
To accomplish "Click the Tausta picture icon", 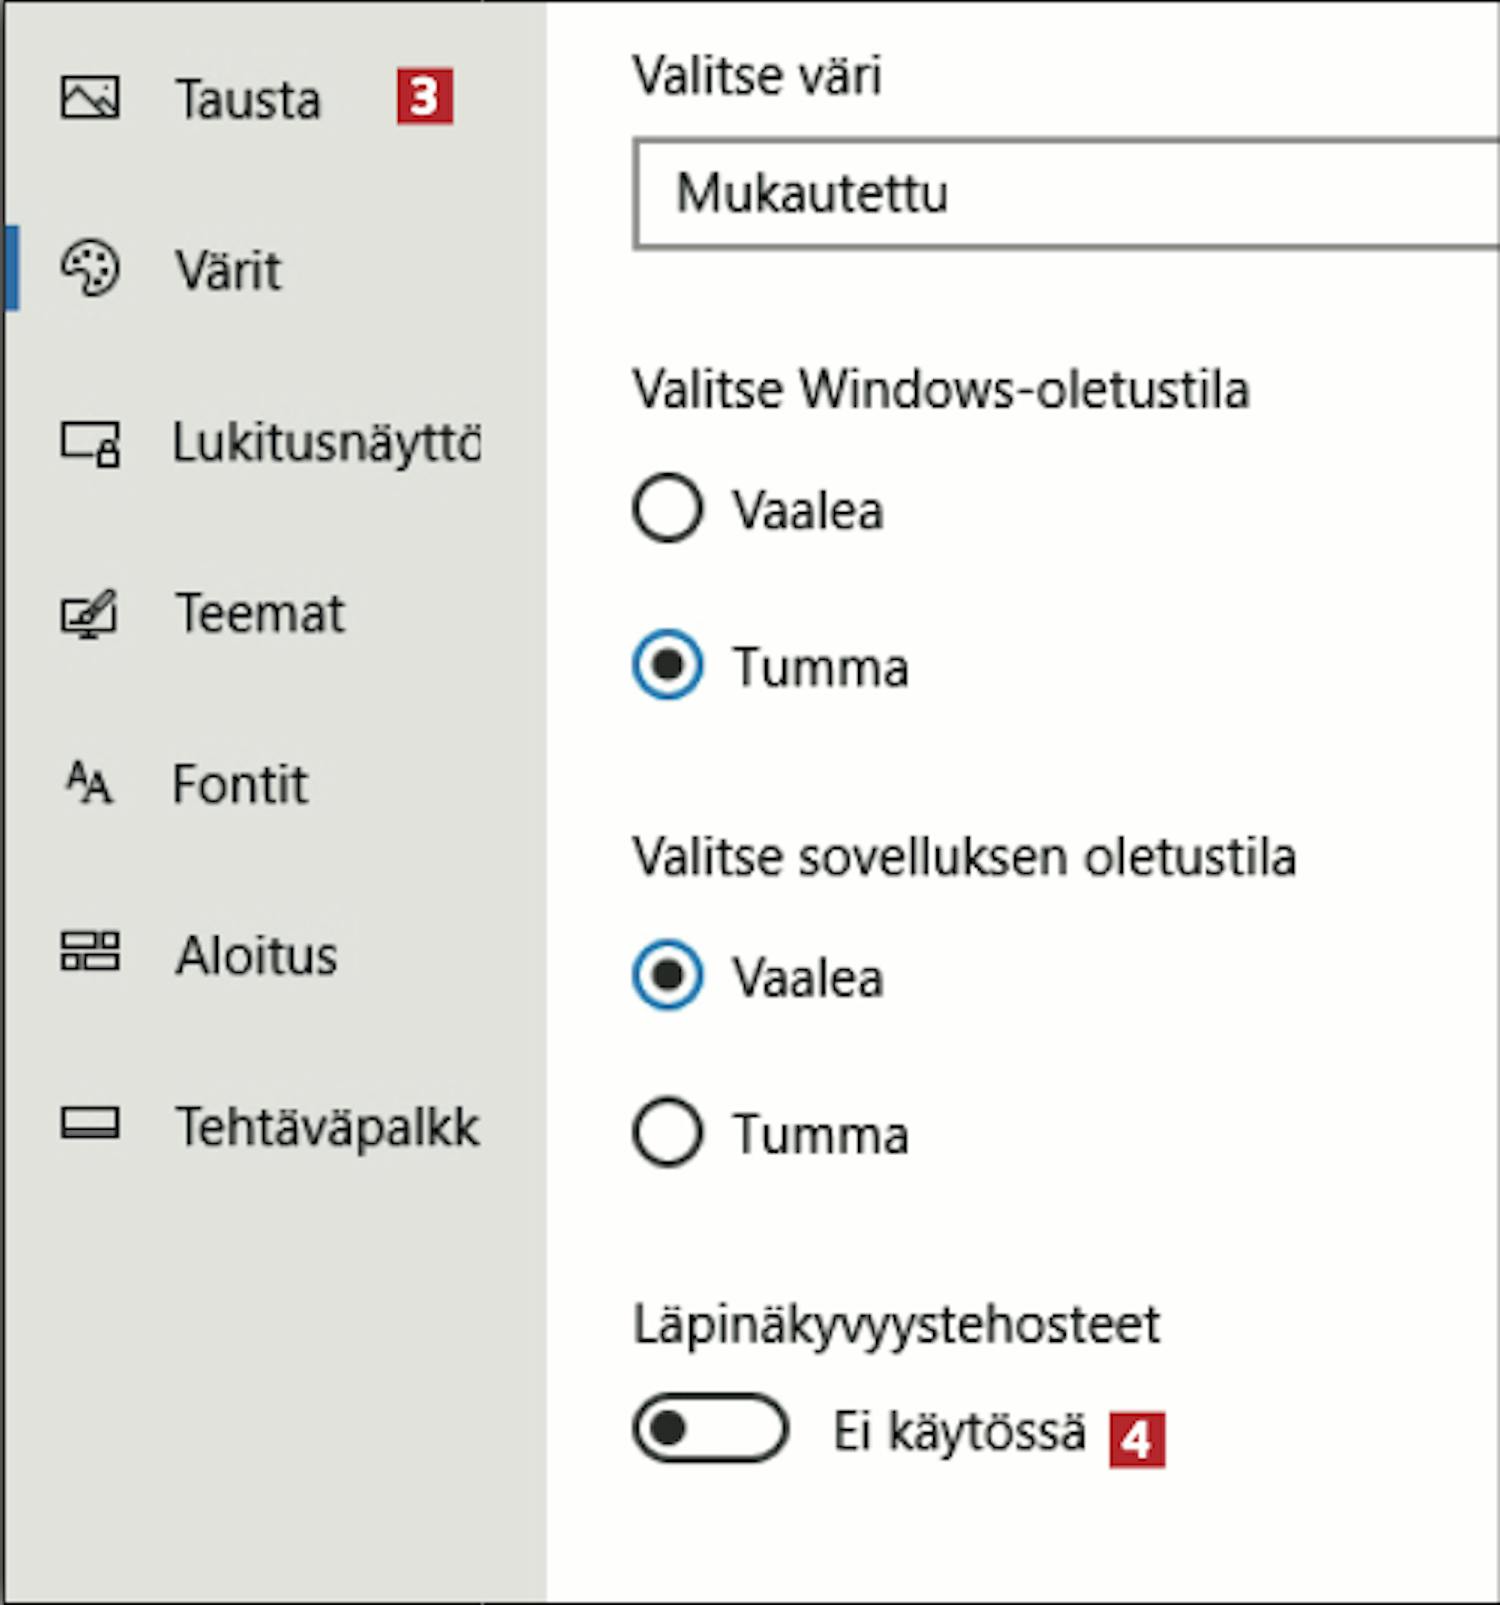I will point(90,98).
